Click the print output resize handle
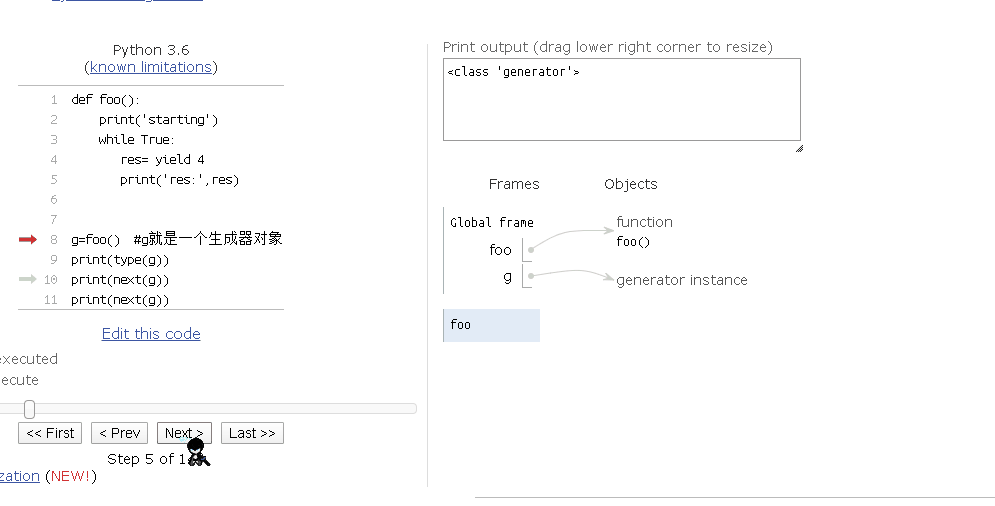Screen dimensions: 995x506 click(799, 148)
